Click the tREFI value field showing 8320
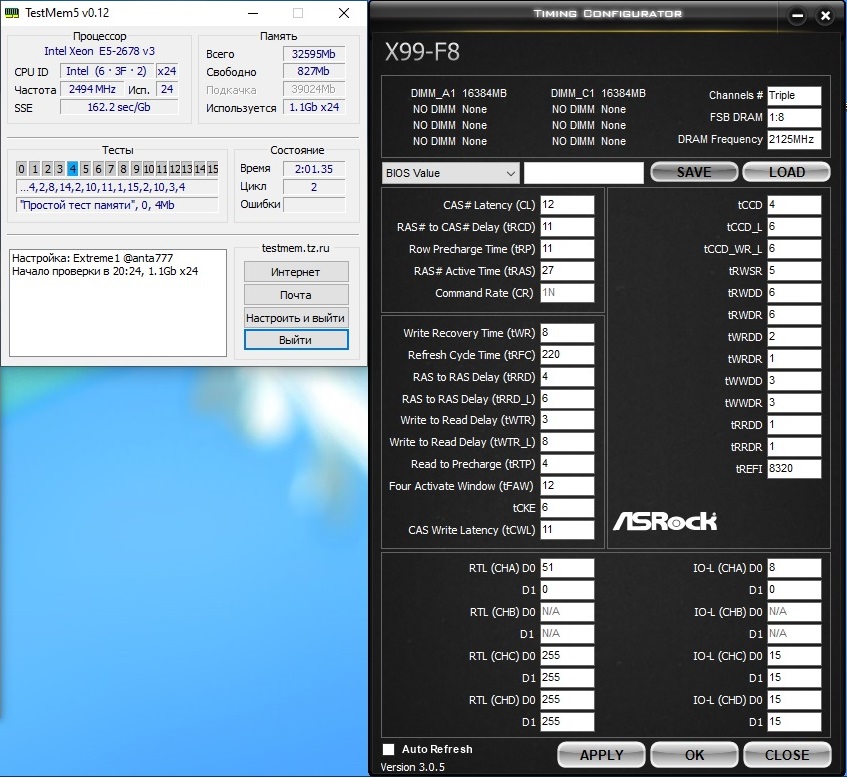Viewport: 847px width, 778px height. (794, 468)
